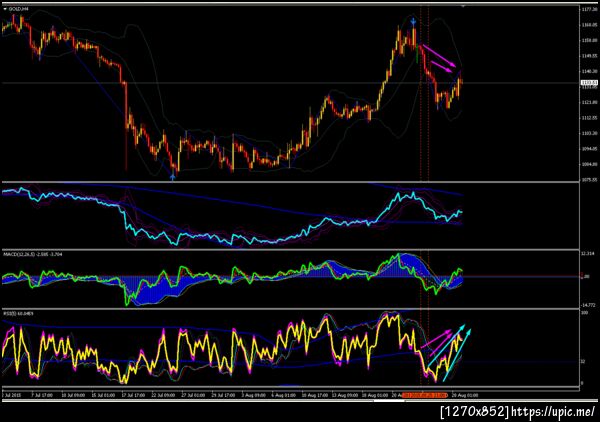Click the 1075.55 price level at axis bottom
600x422 pixels.
click(589, 179)
